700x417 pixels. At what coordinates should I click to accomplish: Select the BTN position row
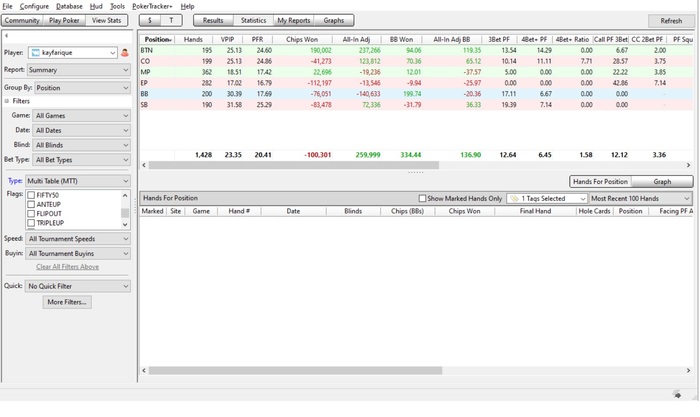point(417,50)
